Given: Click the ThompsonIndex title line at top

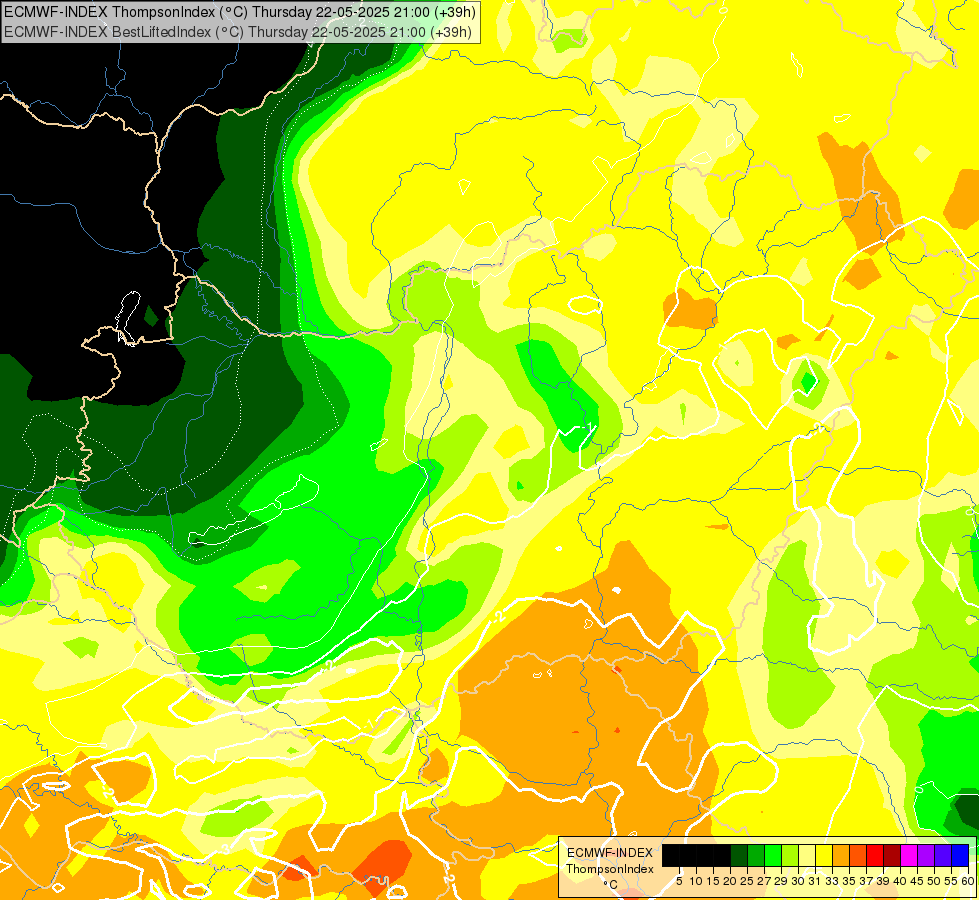Looking at the screenshot, I should tap(240, 12).
